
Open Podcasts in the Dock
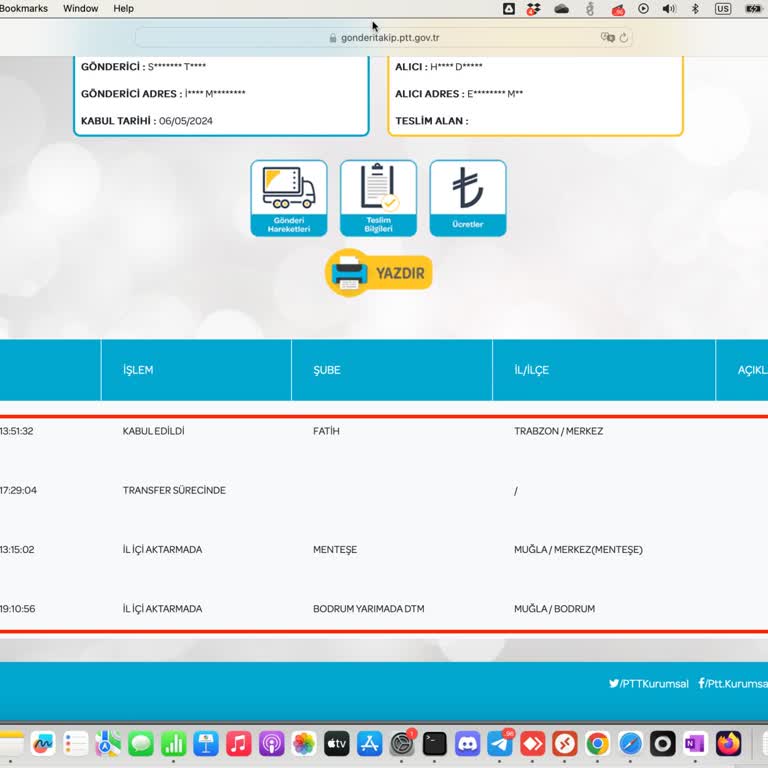coord(271,744)
